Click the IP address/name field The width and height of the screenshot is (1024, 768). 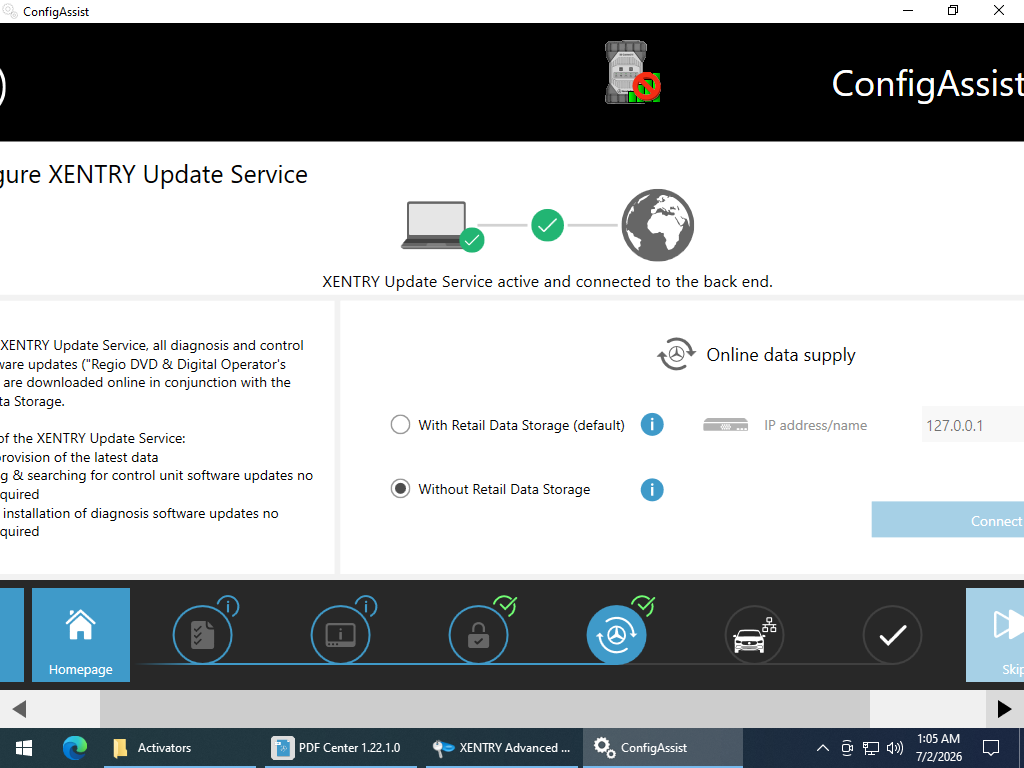click(x=972, y=425)
